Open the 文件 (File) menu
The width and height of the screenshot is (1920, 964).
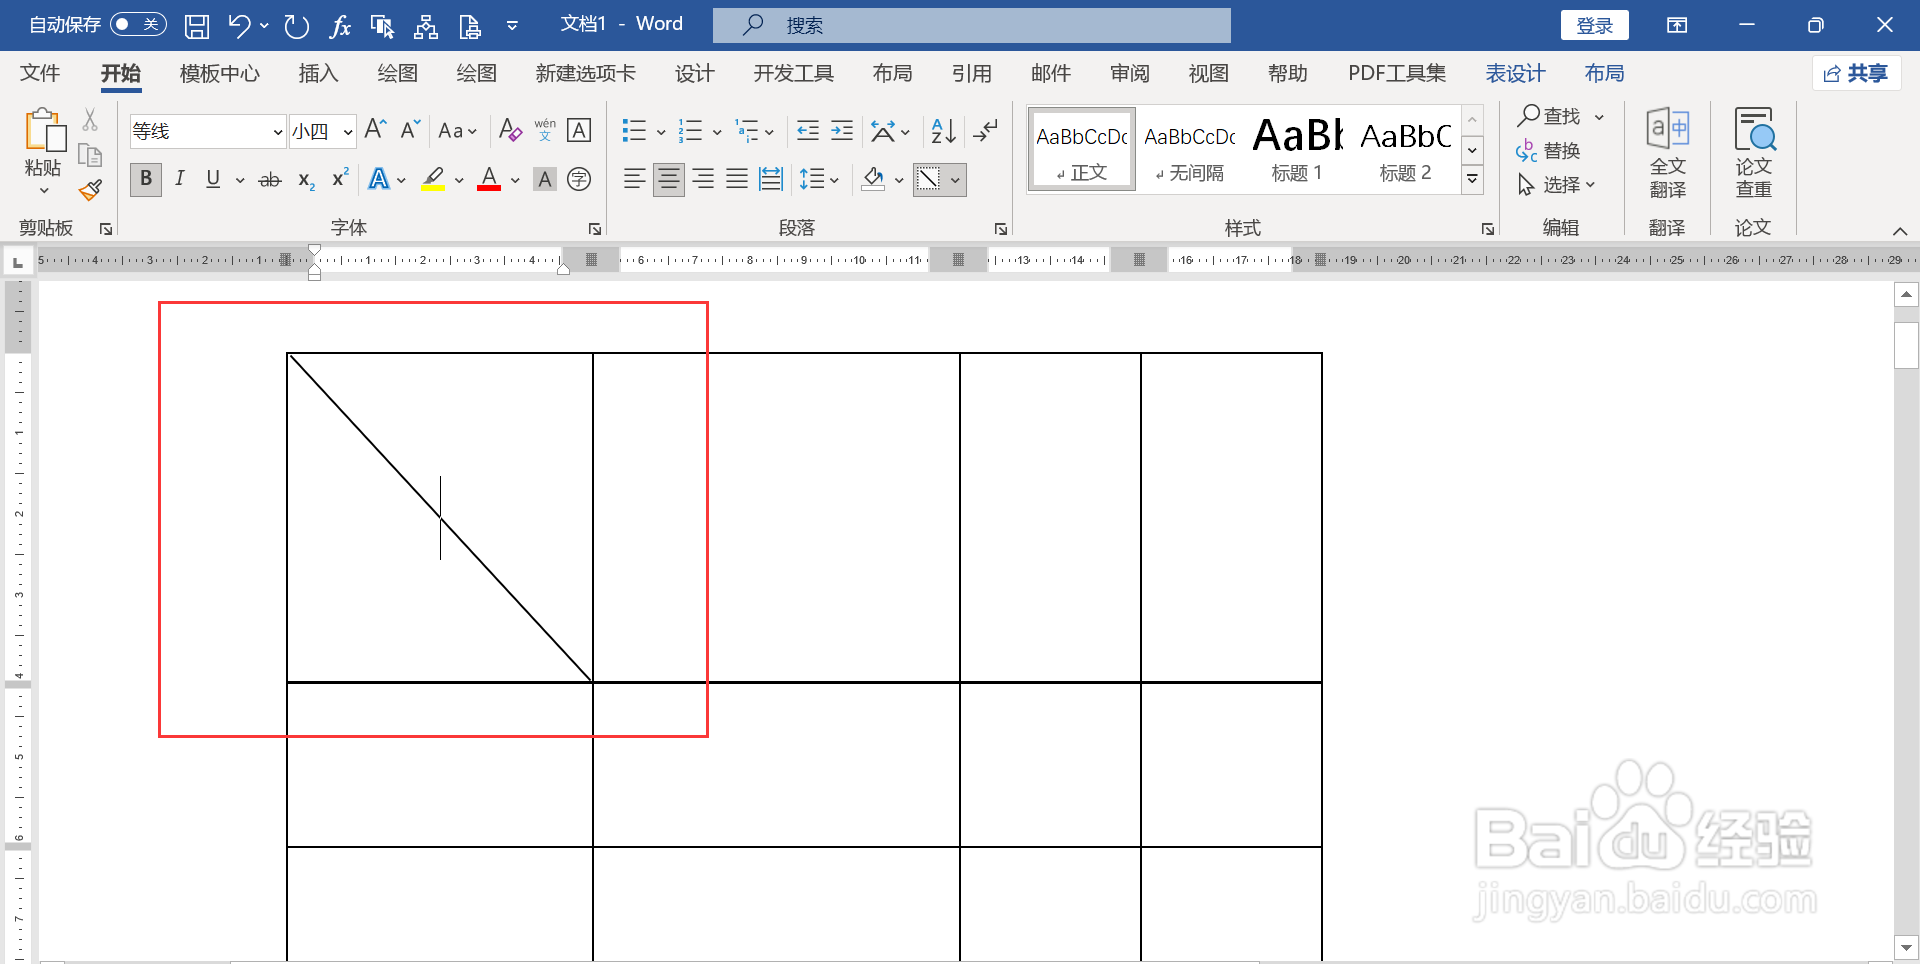click(40, 73)
